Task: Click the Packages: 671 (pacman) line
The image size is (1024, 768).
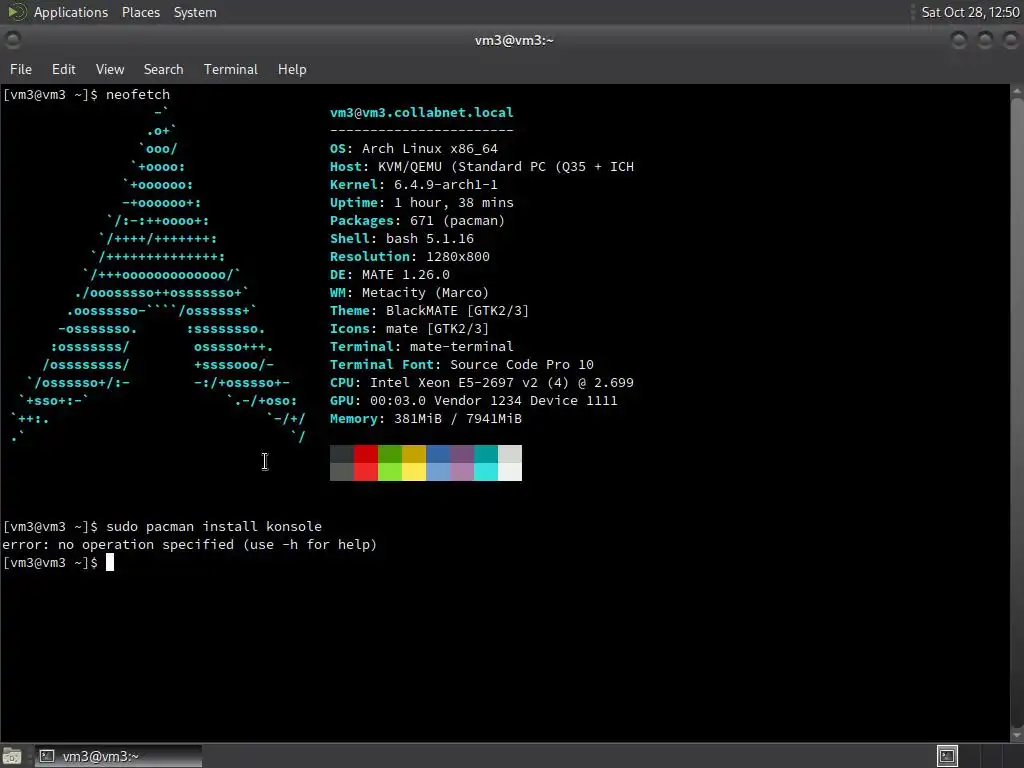Action: tap(417, 221)
